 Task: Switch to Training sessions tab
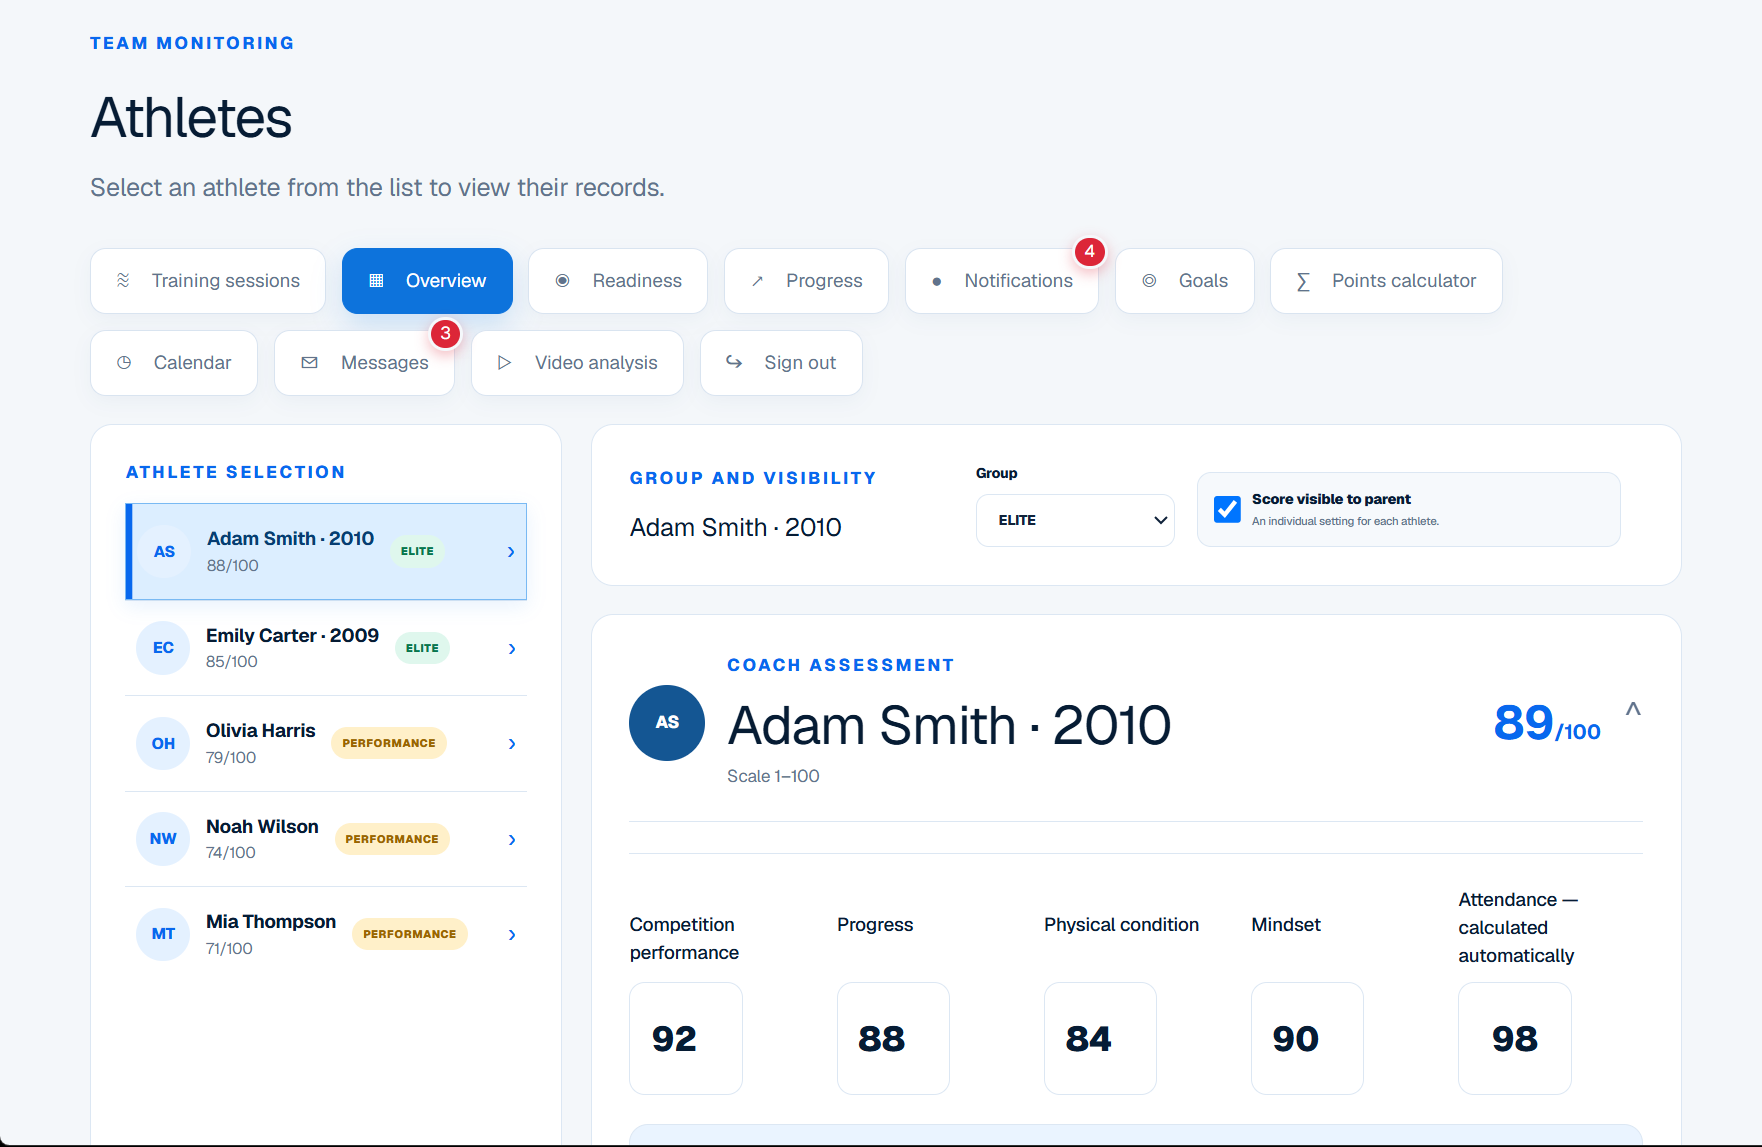pyautogui.click(x=208, y=281)
